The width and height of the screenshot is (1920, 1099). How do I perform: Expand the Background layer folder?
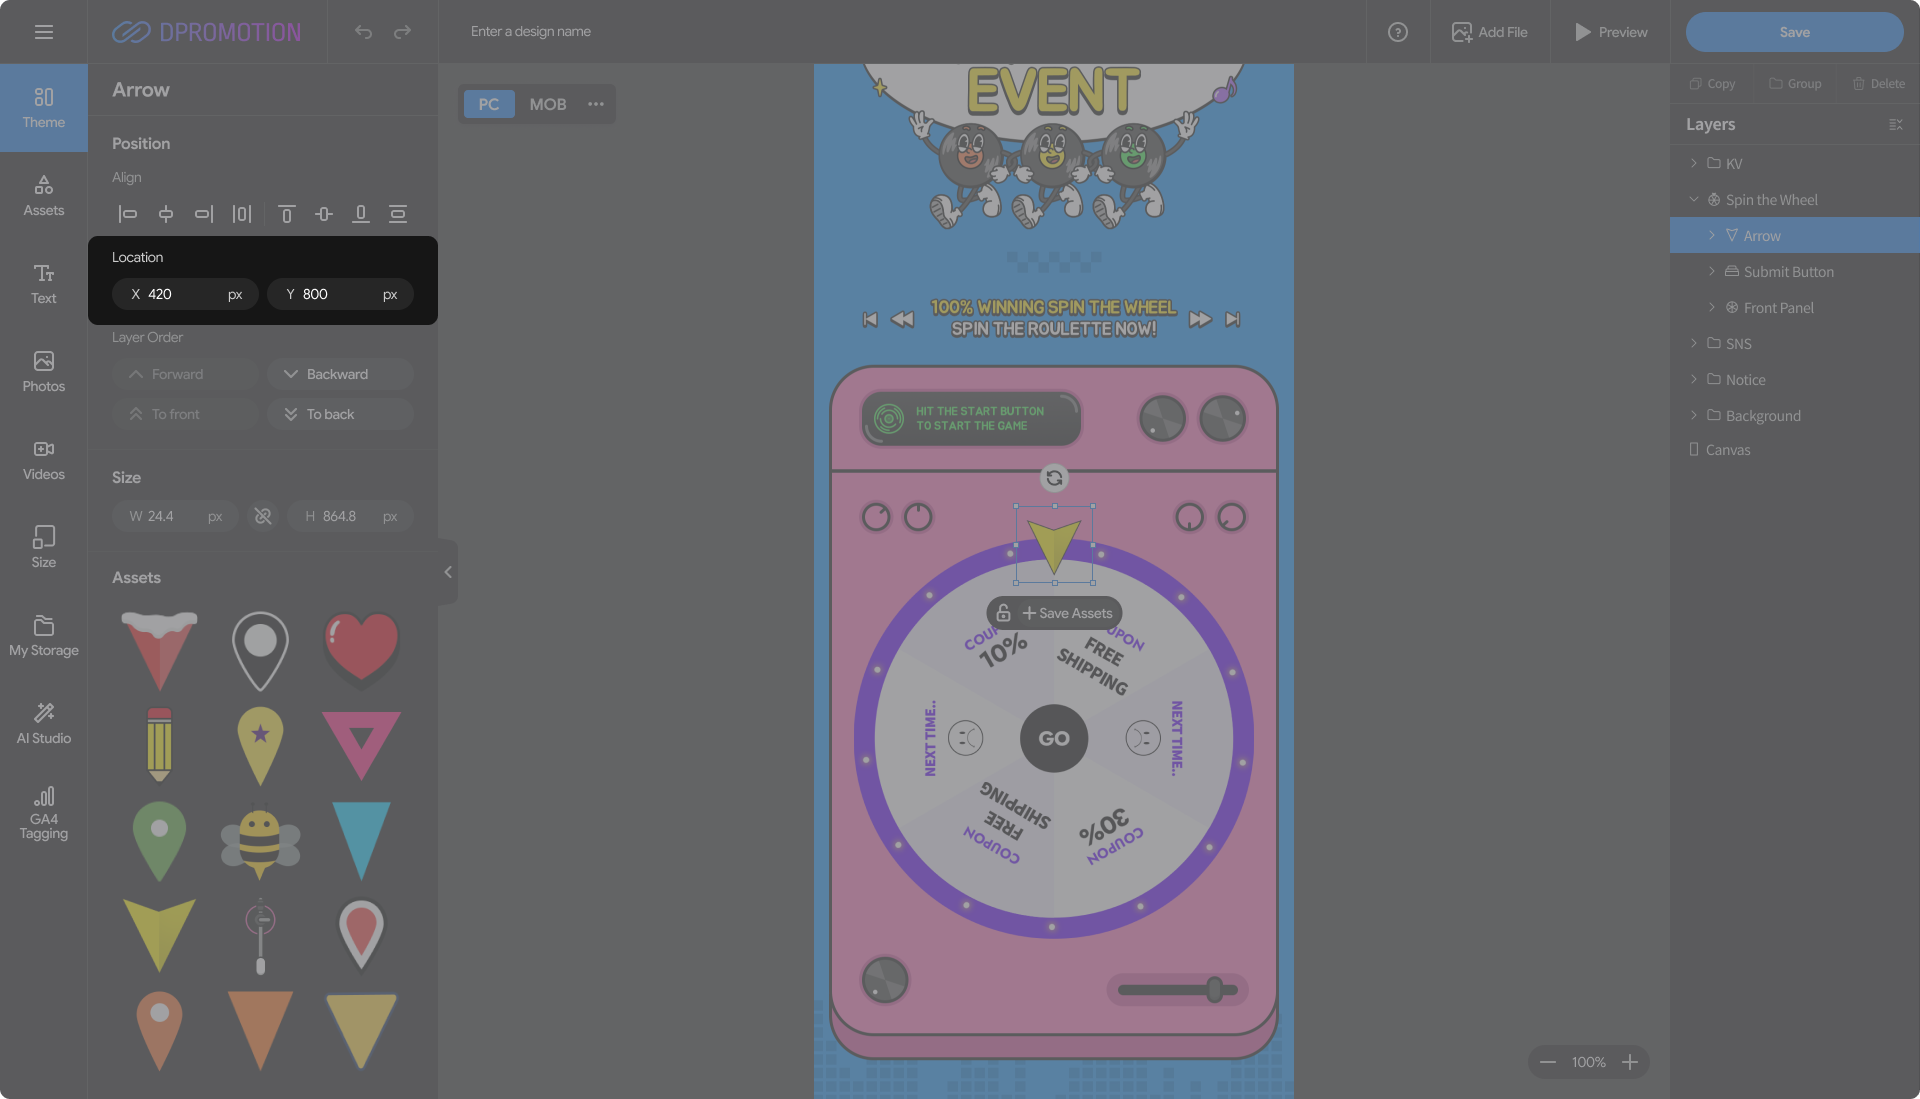(1693, 415)
